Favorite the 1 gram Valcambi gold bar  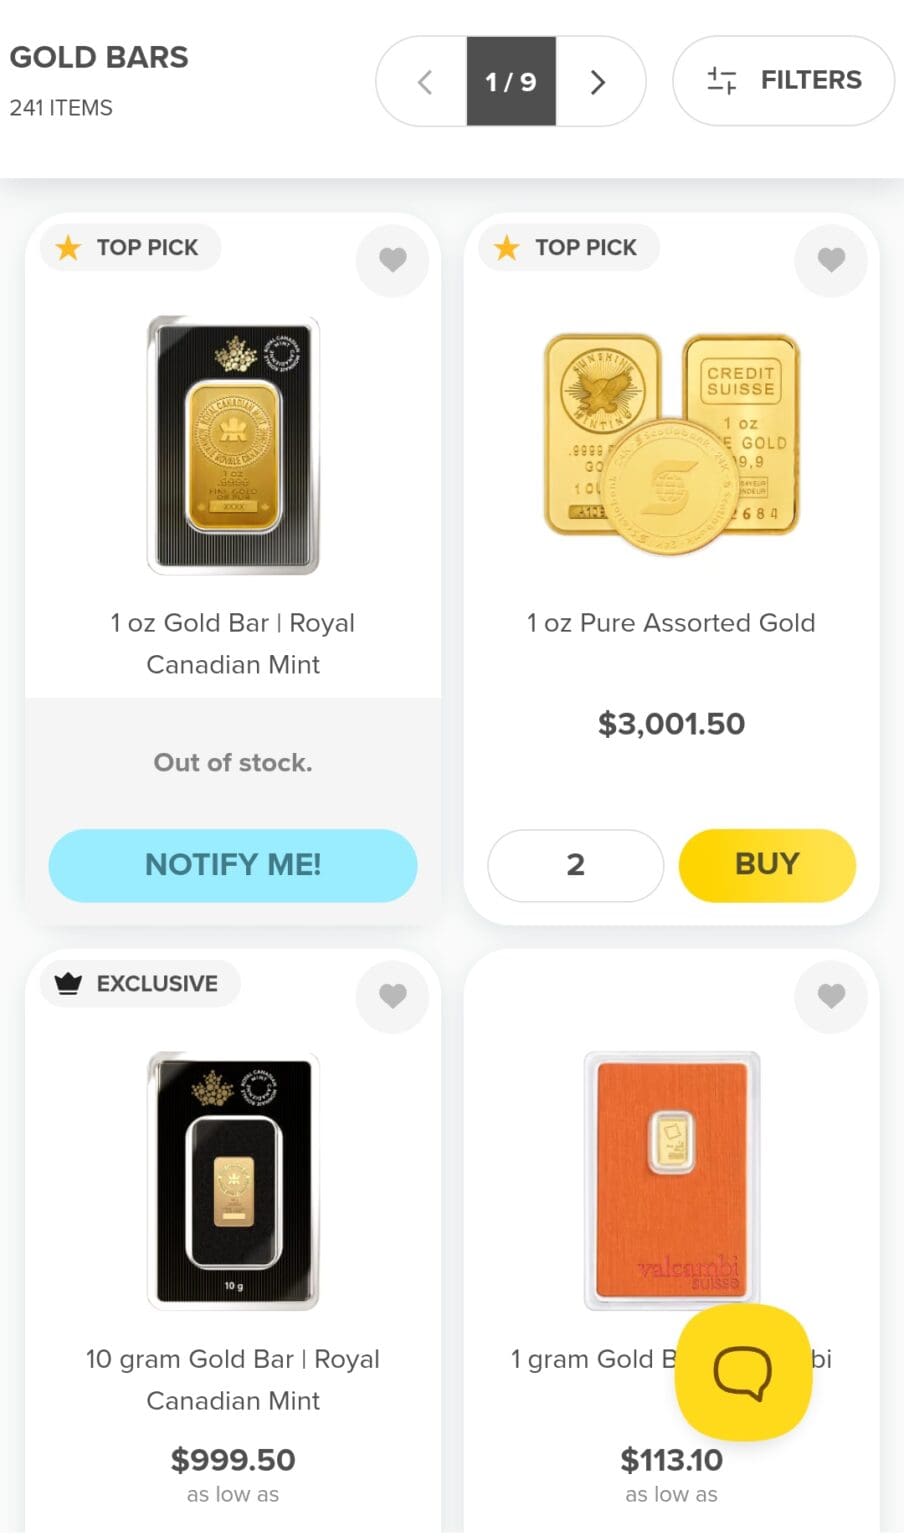[x=831, y=996]
